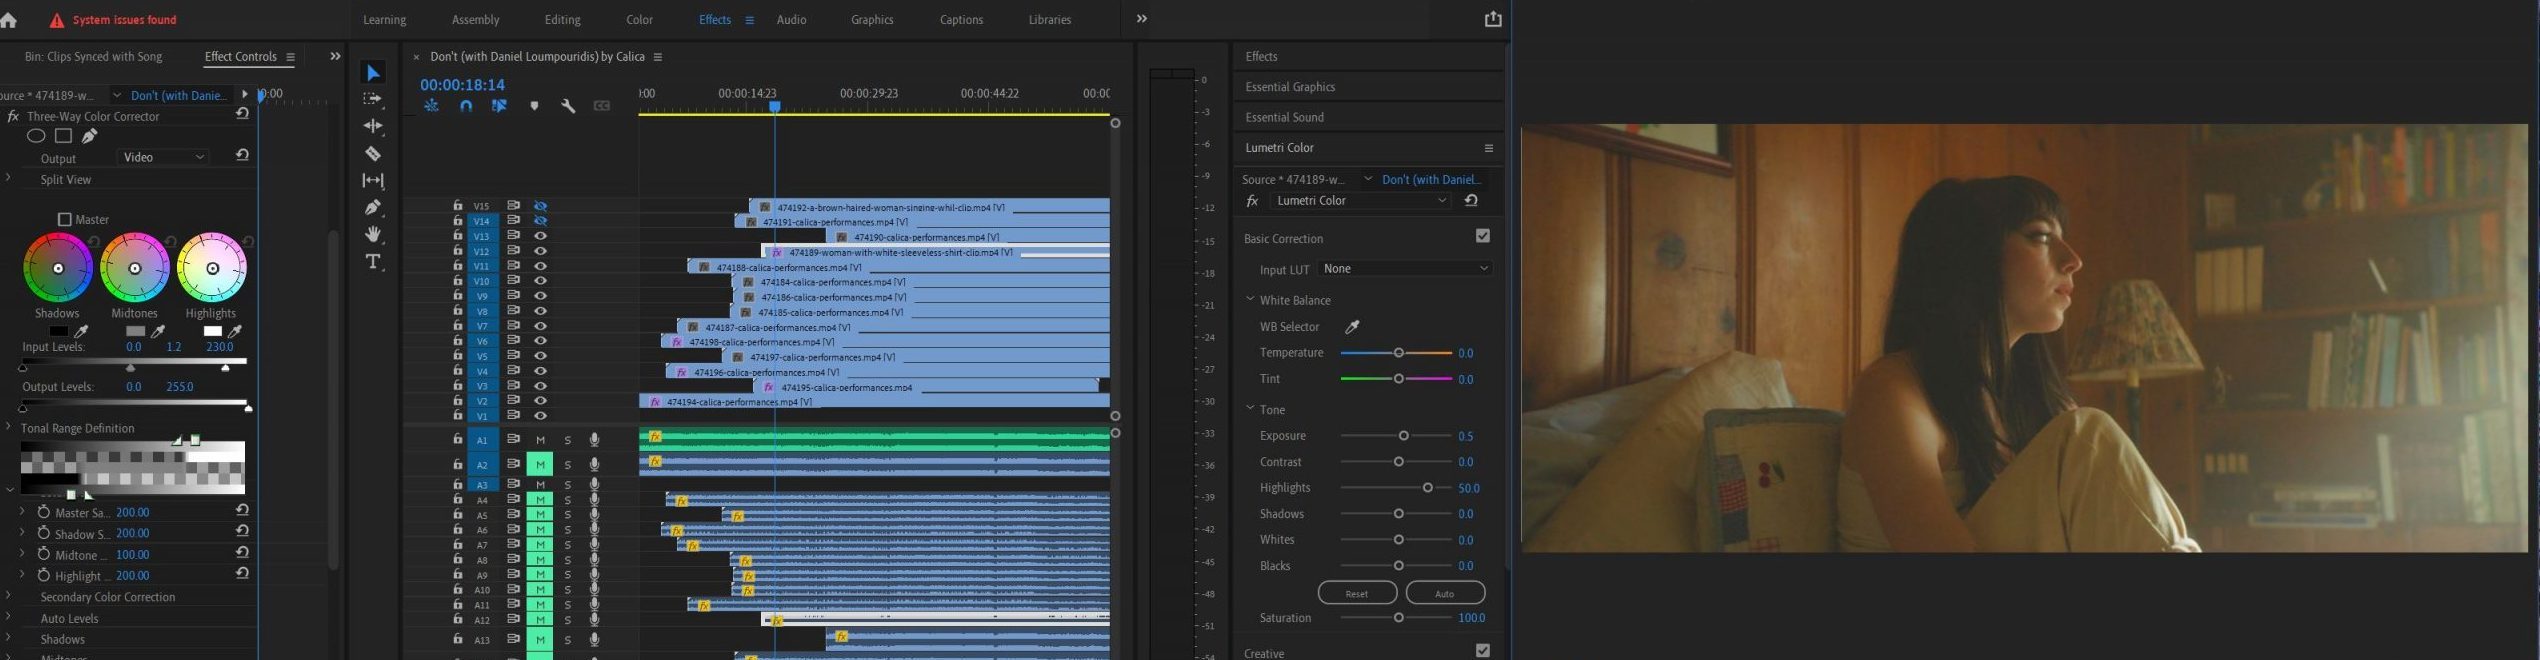Create 4-point rectangle mask

pyautogui.click(x=63, y=136)
